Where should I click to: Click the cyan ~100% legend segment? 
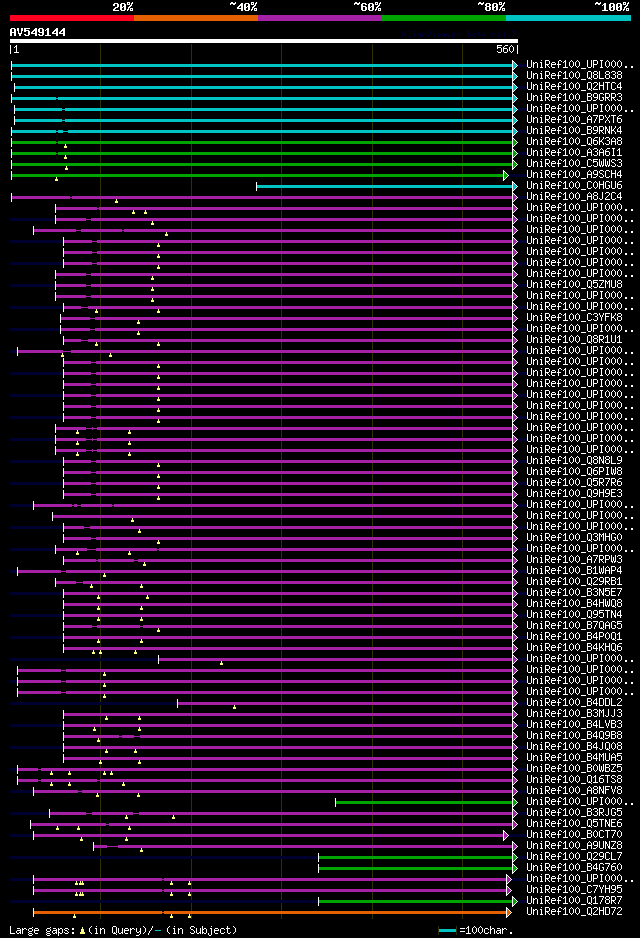pyautogui.click(x=568, y=18)
